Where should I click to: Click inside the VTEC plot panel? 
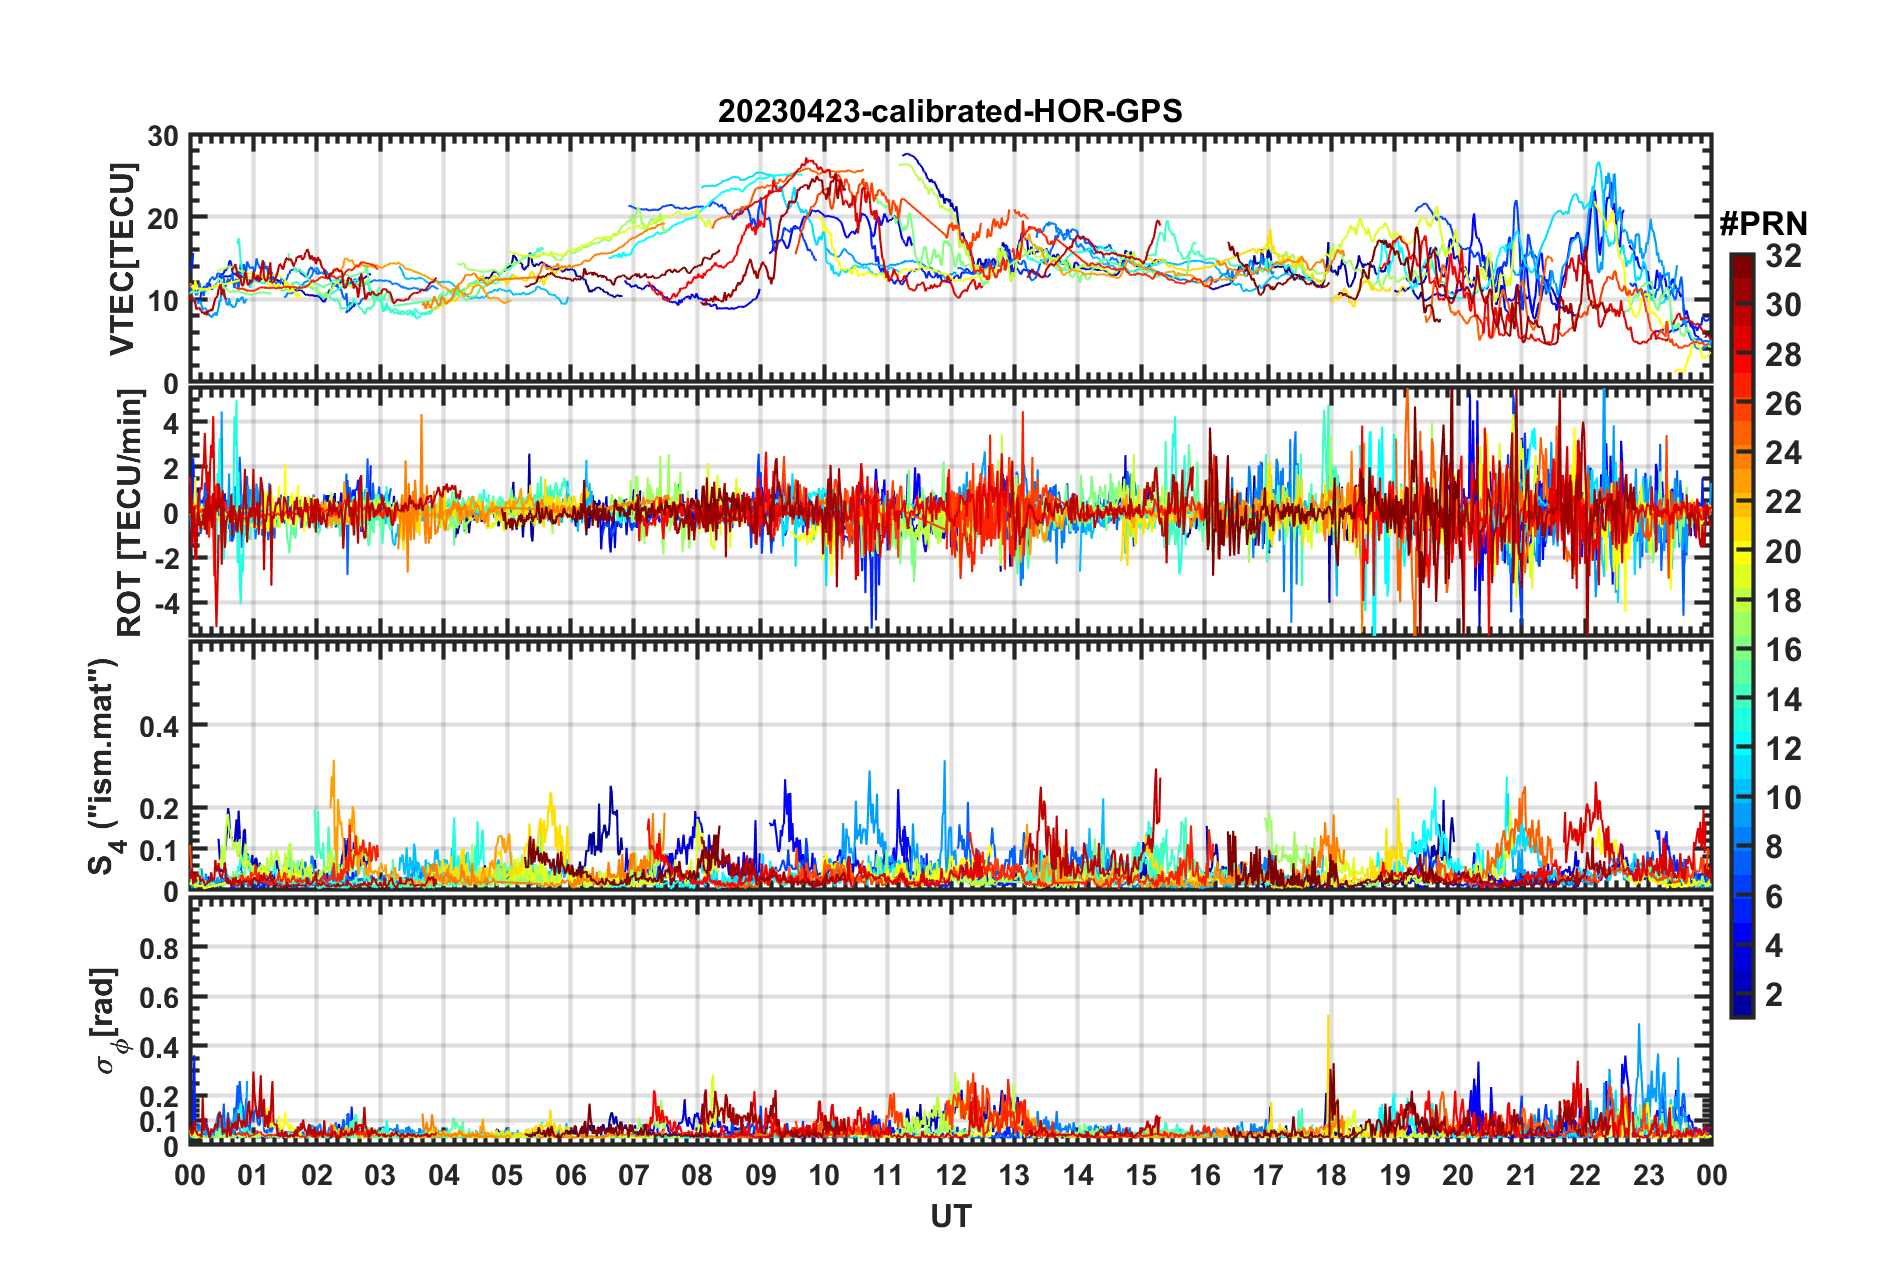tap(951, 259)
